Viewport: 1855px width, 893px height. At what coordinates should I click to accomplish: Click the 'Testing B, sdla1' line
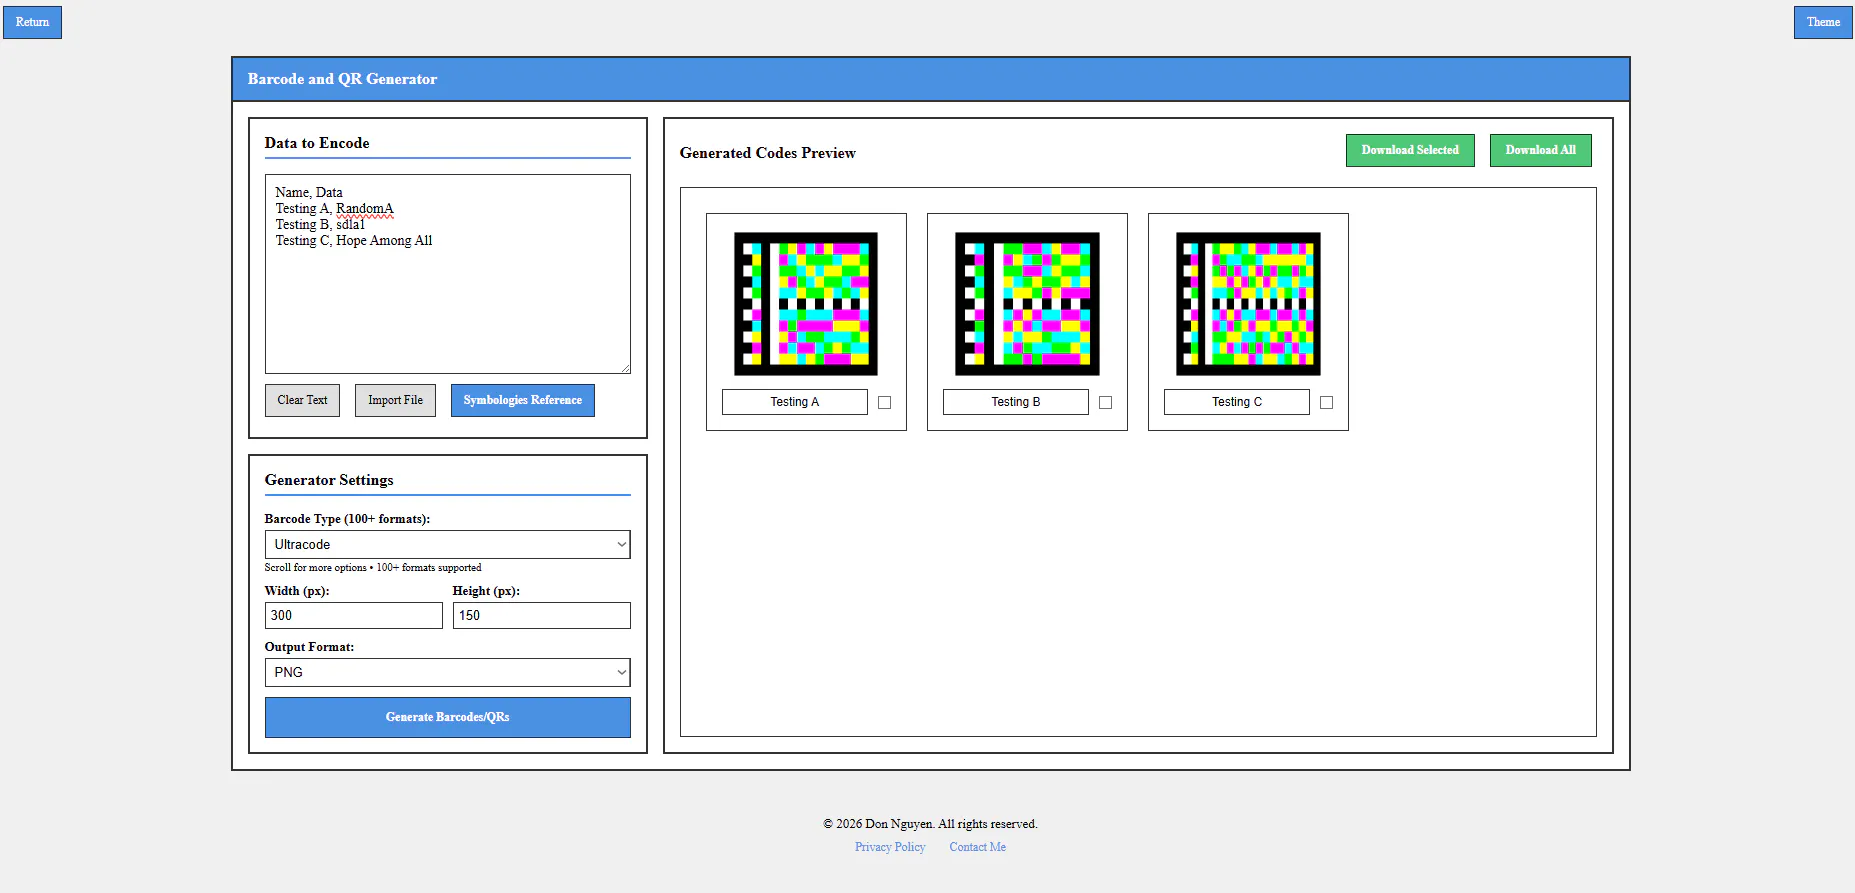pos(320,225)
